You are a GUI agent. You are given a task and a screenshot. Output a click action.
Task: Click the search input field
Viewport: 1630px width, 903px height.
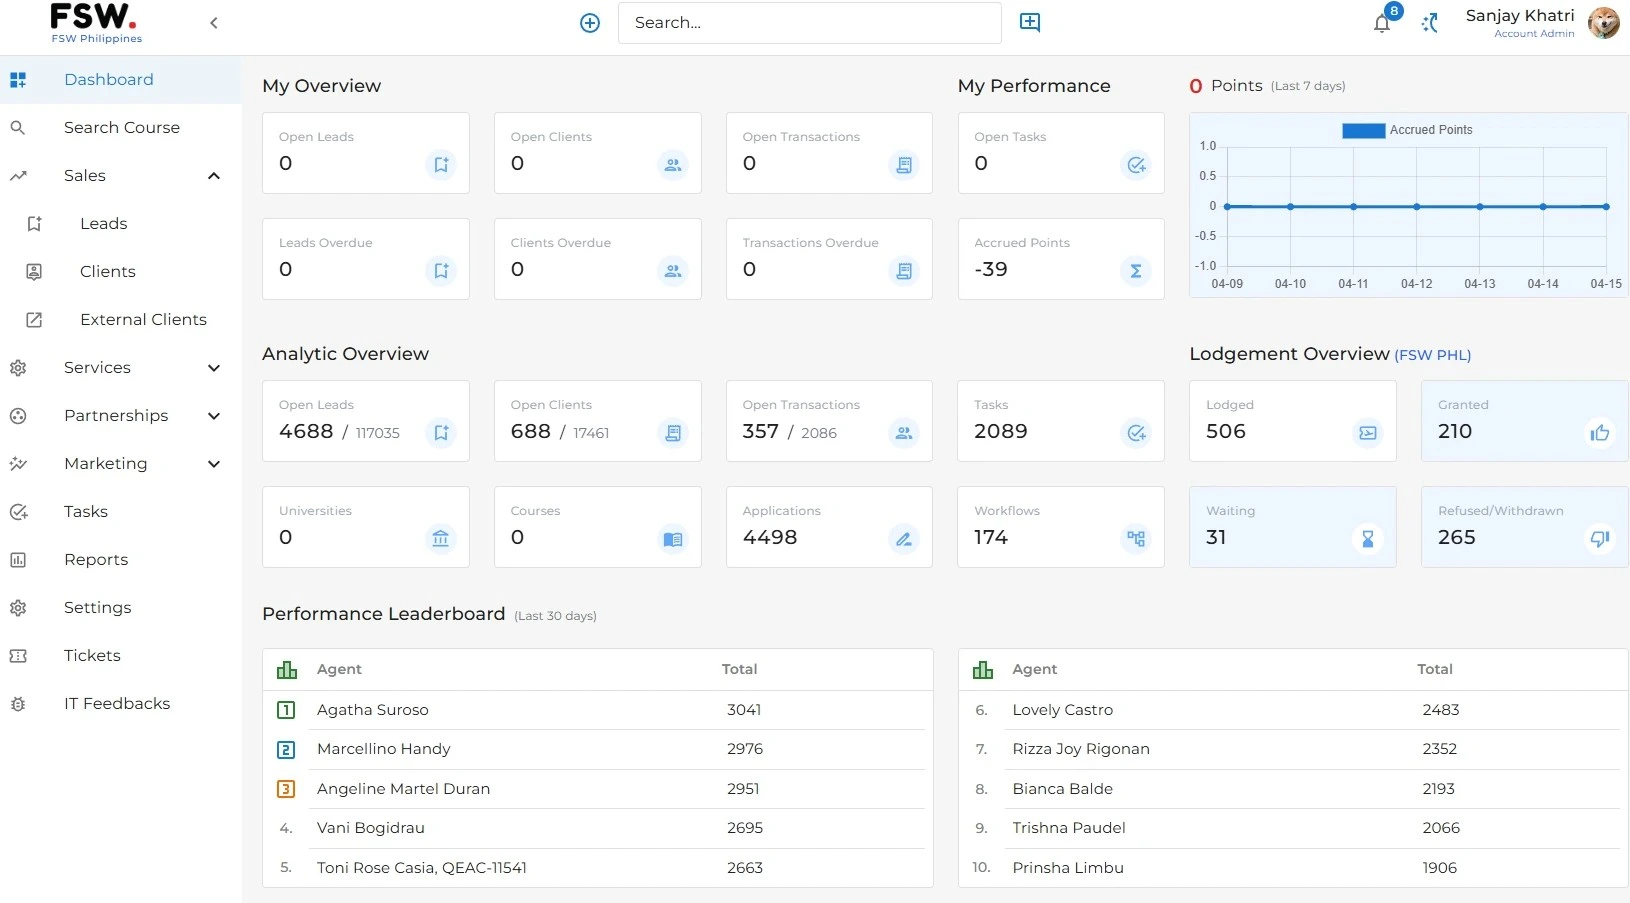pyautogui.click(x=809, y=23)
